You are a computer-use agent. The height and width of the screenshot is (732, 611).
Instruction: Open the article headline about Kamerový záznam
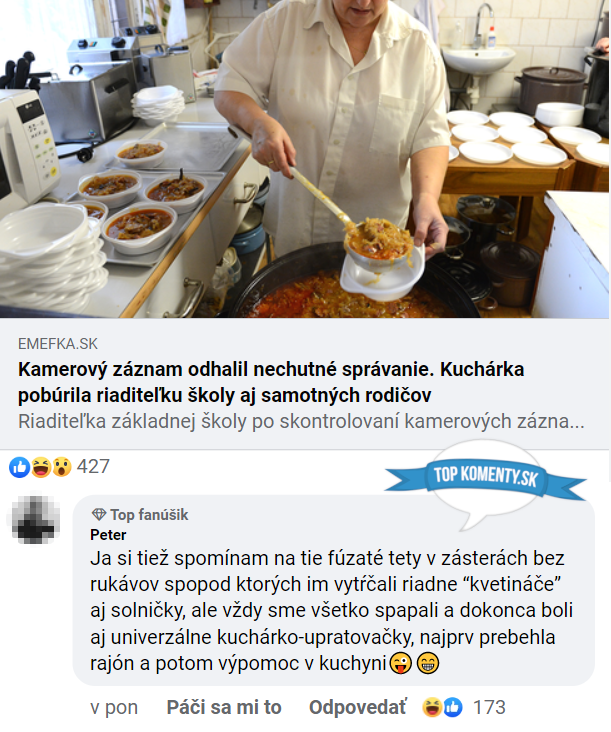(x=271, y=382)
